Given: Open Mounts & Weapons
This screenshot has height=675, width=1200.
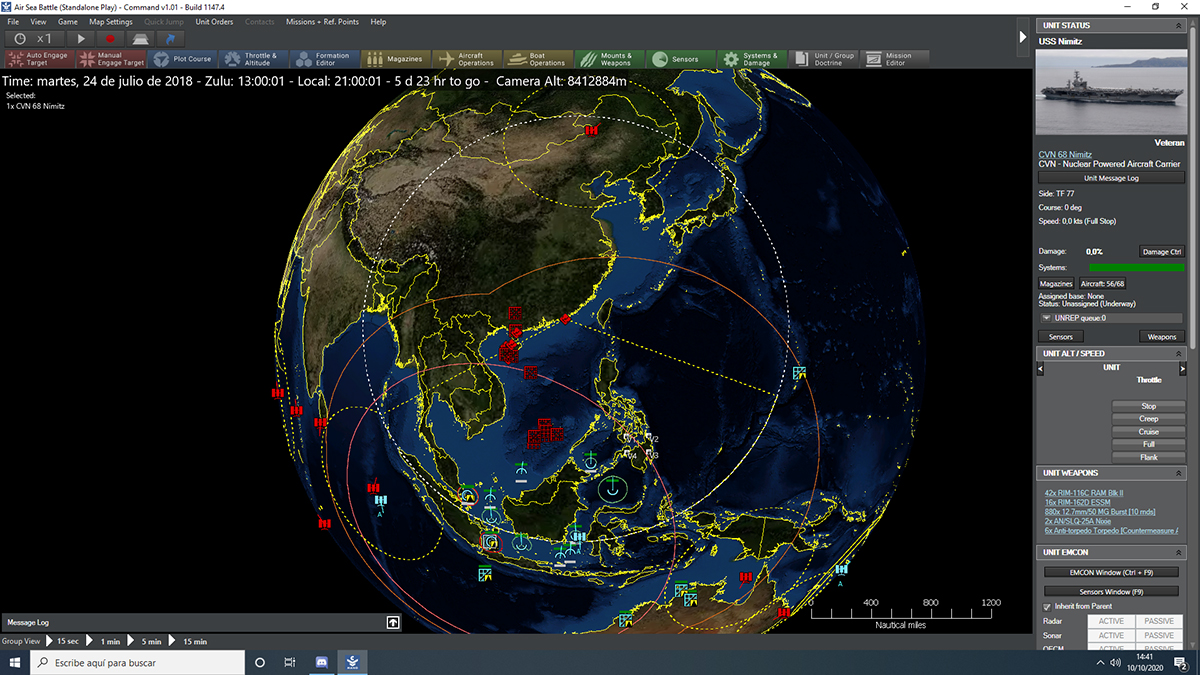Looking at the screenshot, I should 609,59.
